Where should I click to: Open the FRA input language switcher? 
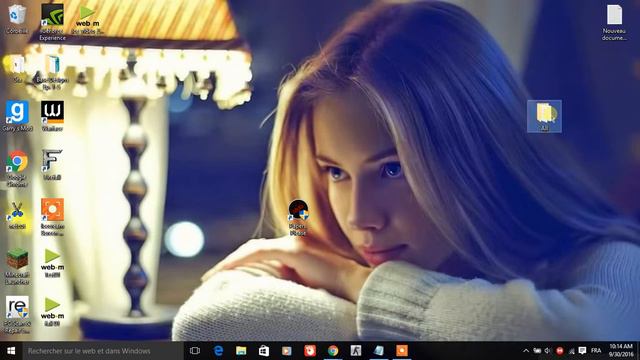[x=596, y=351]
